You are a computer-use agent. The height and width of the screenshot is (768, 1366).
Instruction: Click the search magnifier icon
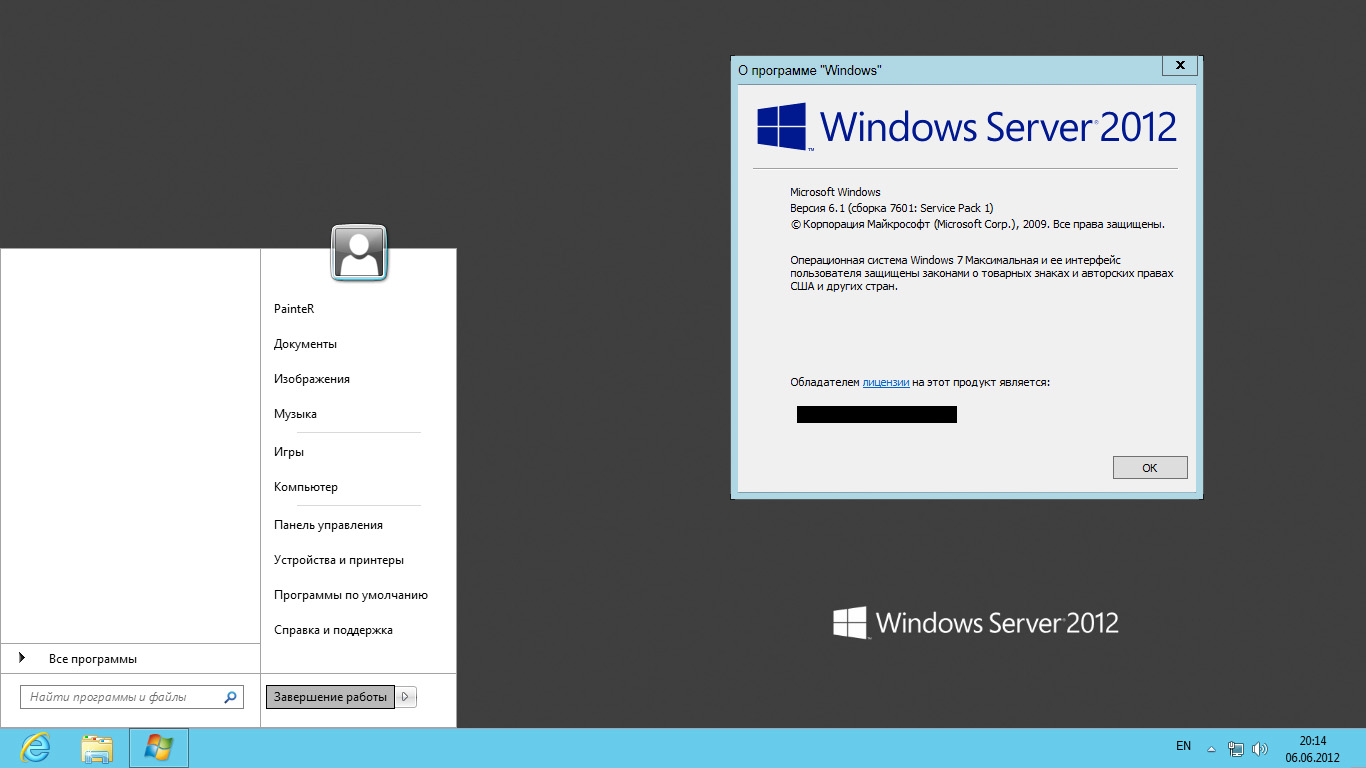(231, 697)
